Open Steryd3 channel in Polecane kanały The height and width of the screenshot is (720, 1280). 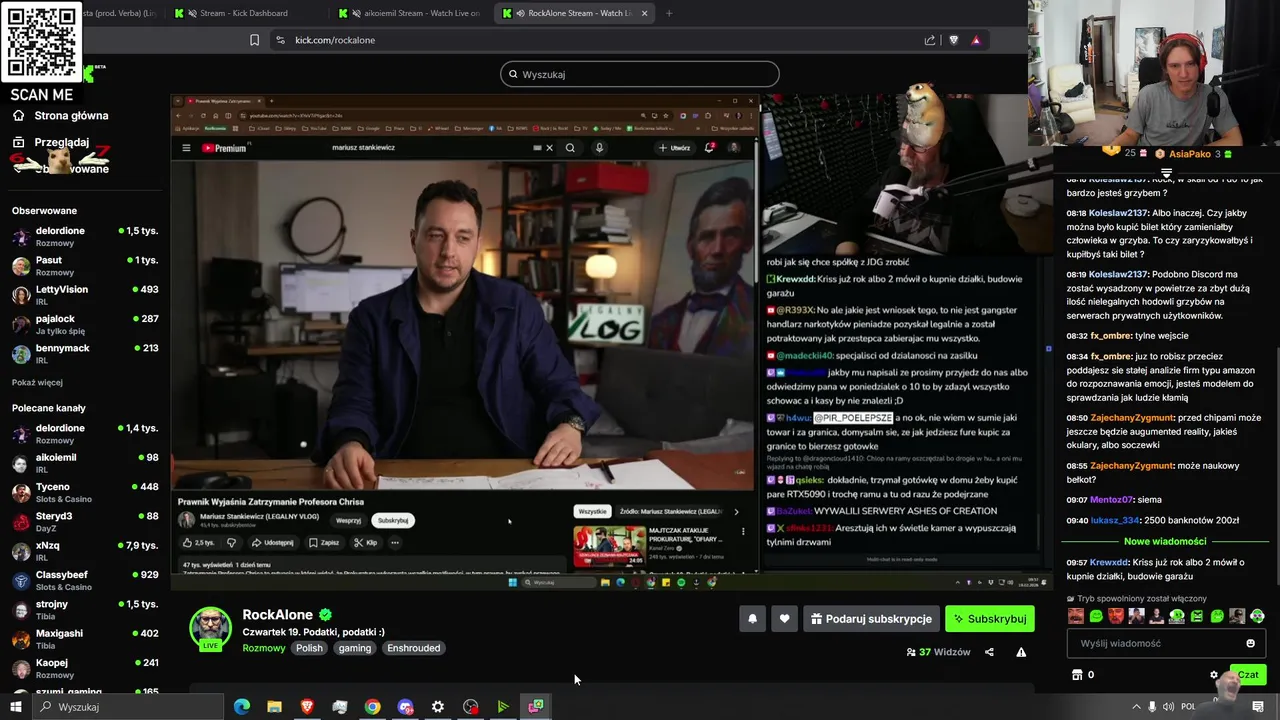[x=84, y=521]
